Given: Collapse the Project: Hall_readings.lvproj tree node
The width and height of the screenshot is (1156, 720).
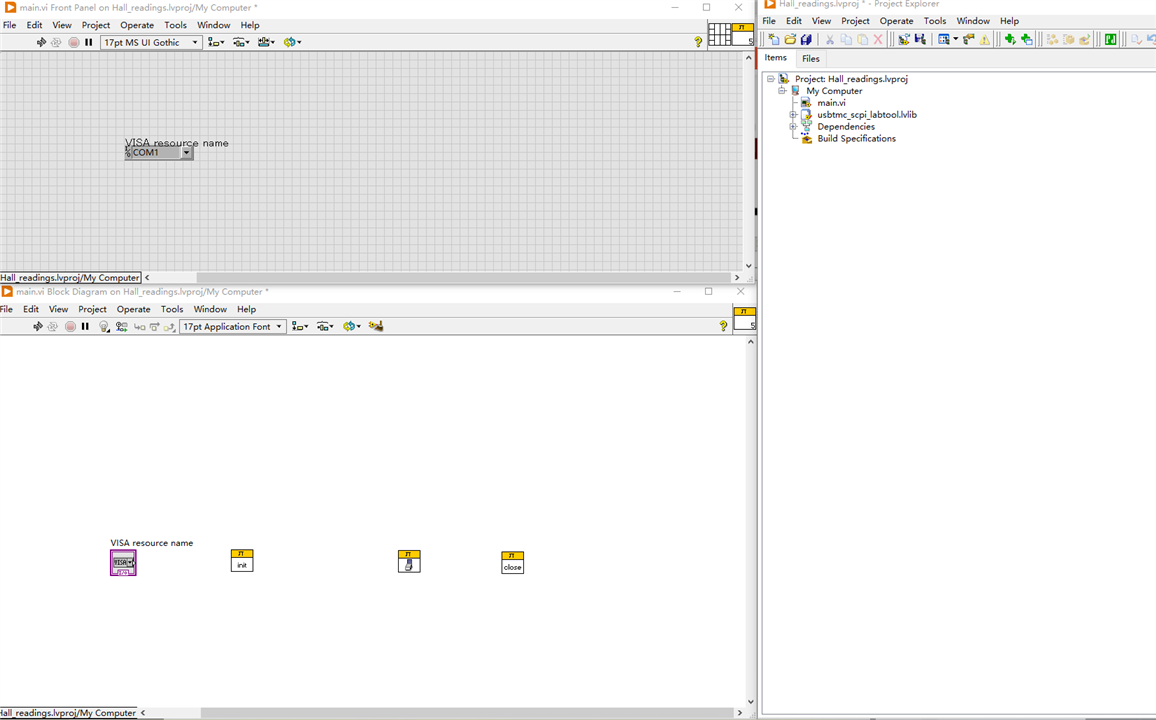Looking at the screenshot, I should click(770, 79).
